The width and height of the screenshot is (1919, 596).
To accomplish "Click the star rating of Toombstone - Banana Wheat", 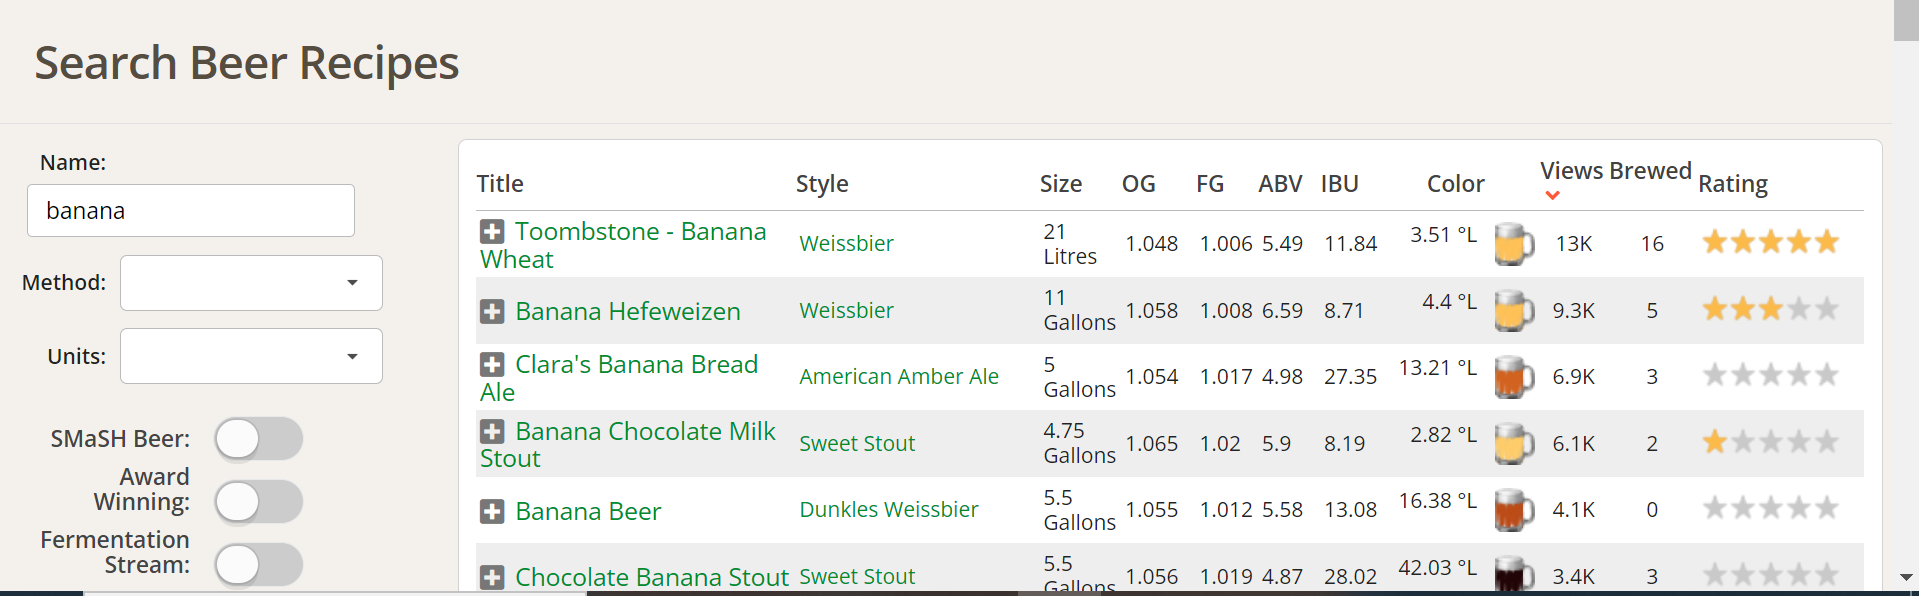I will (x=1770, y=242).
